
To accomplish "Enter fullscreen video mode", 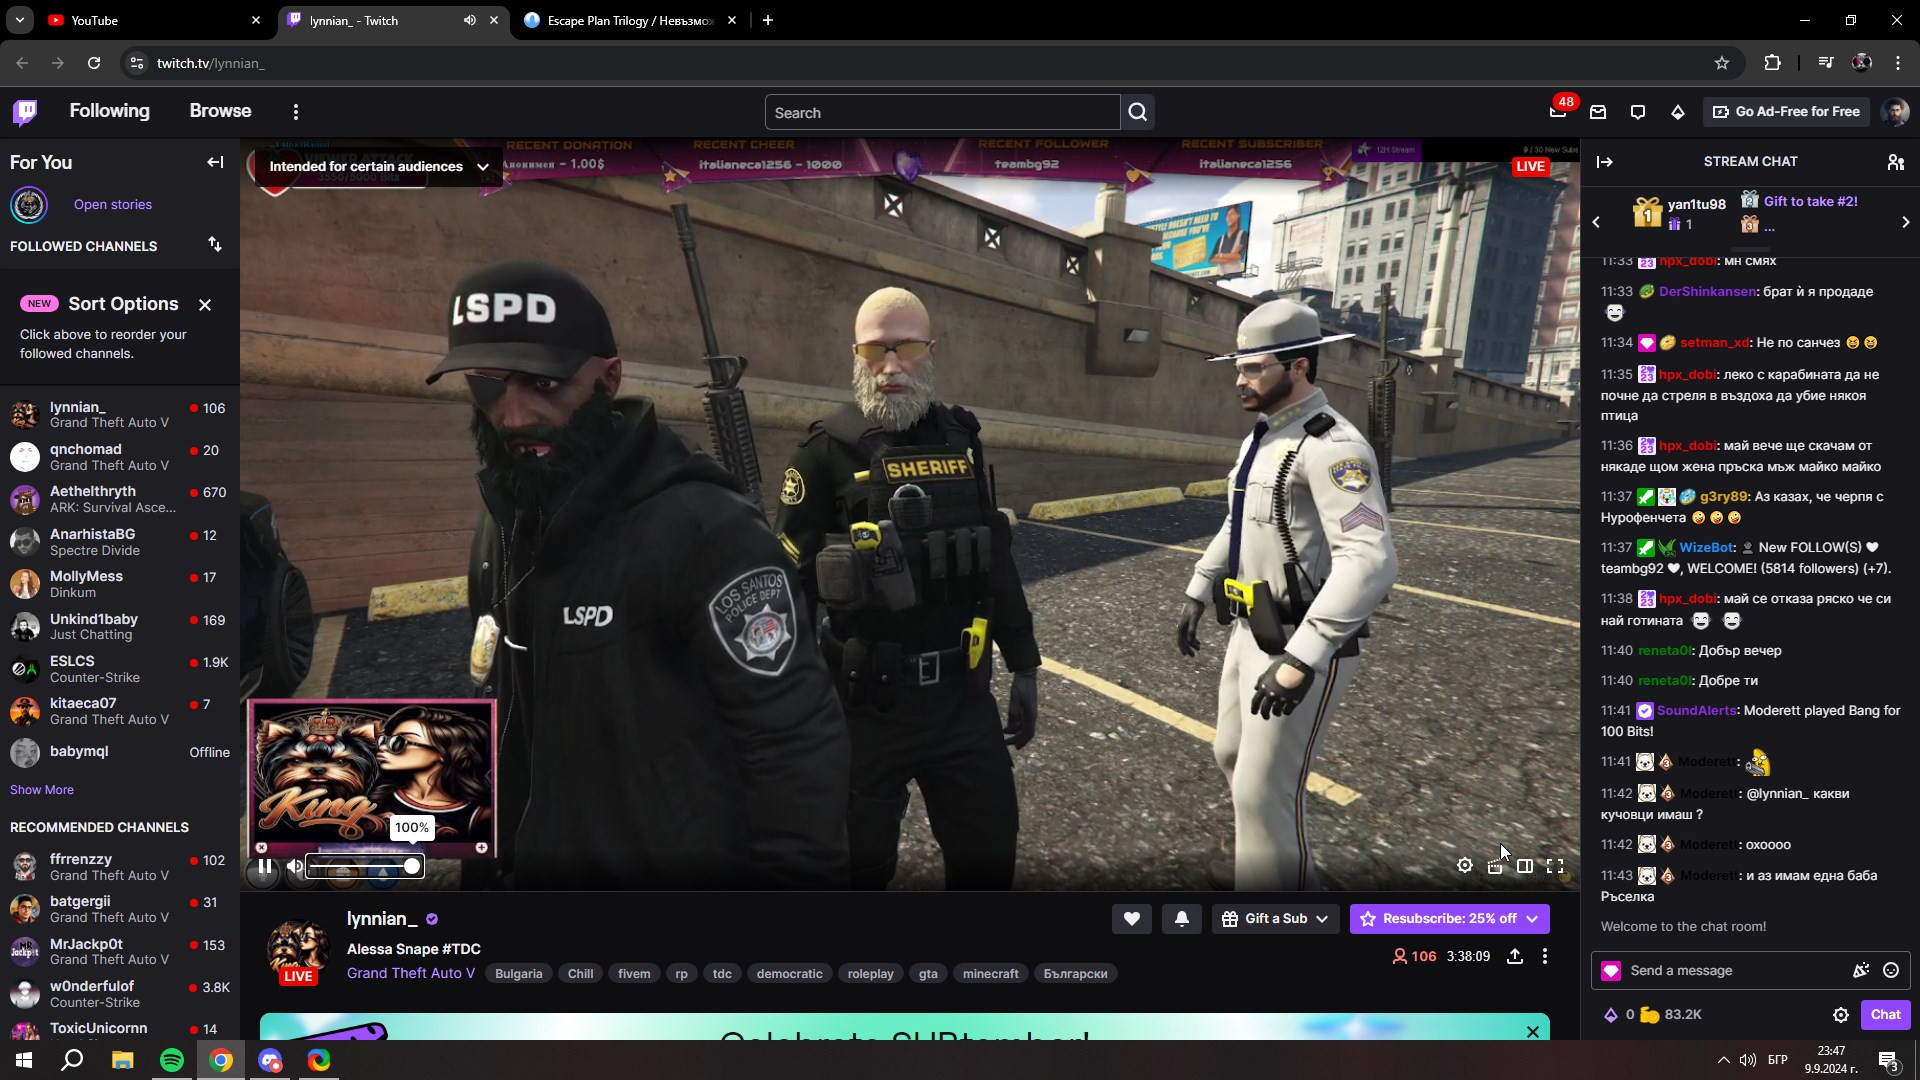I will (1555, 866).
